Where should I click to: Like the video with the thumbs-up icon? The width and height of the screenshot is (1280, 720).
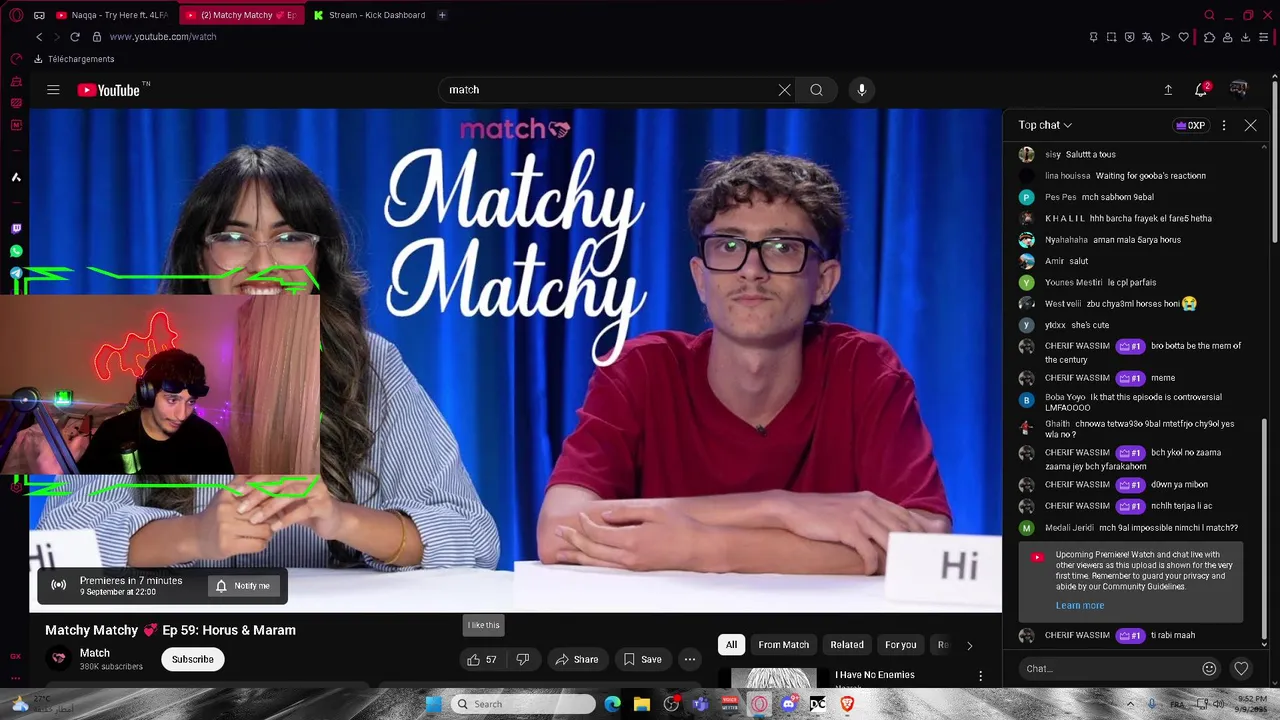click(x=482, y=659)
